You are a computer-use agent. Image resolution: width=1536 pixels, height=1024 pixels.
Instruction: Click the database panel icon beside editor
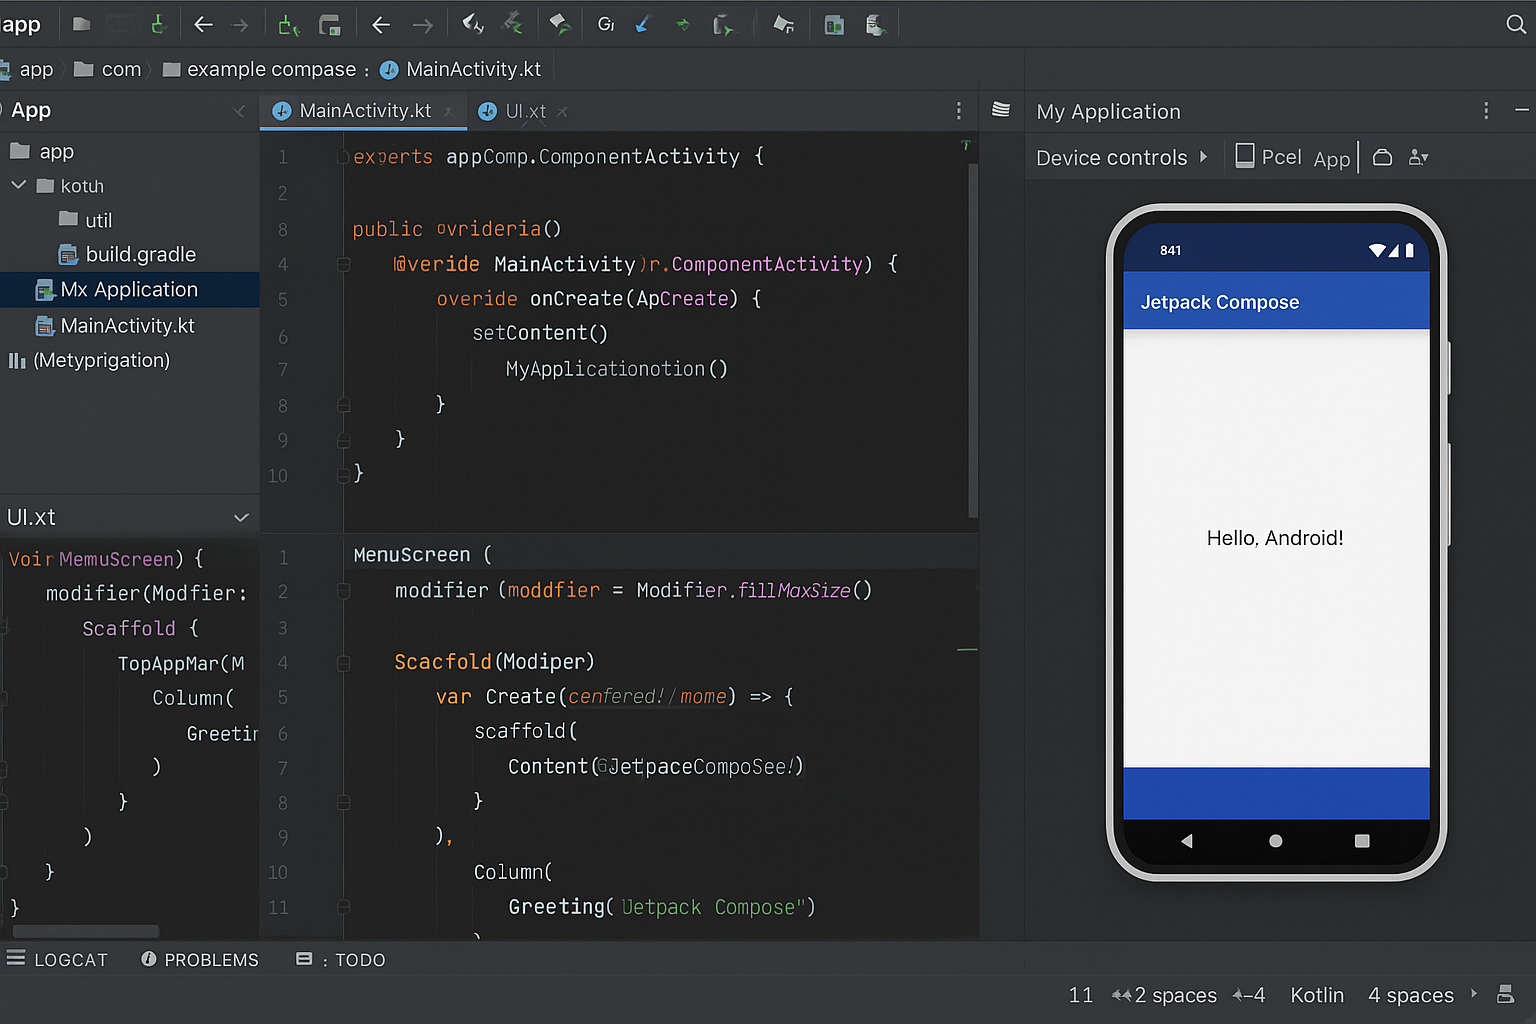(x=1001, y=111)
